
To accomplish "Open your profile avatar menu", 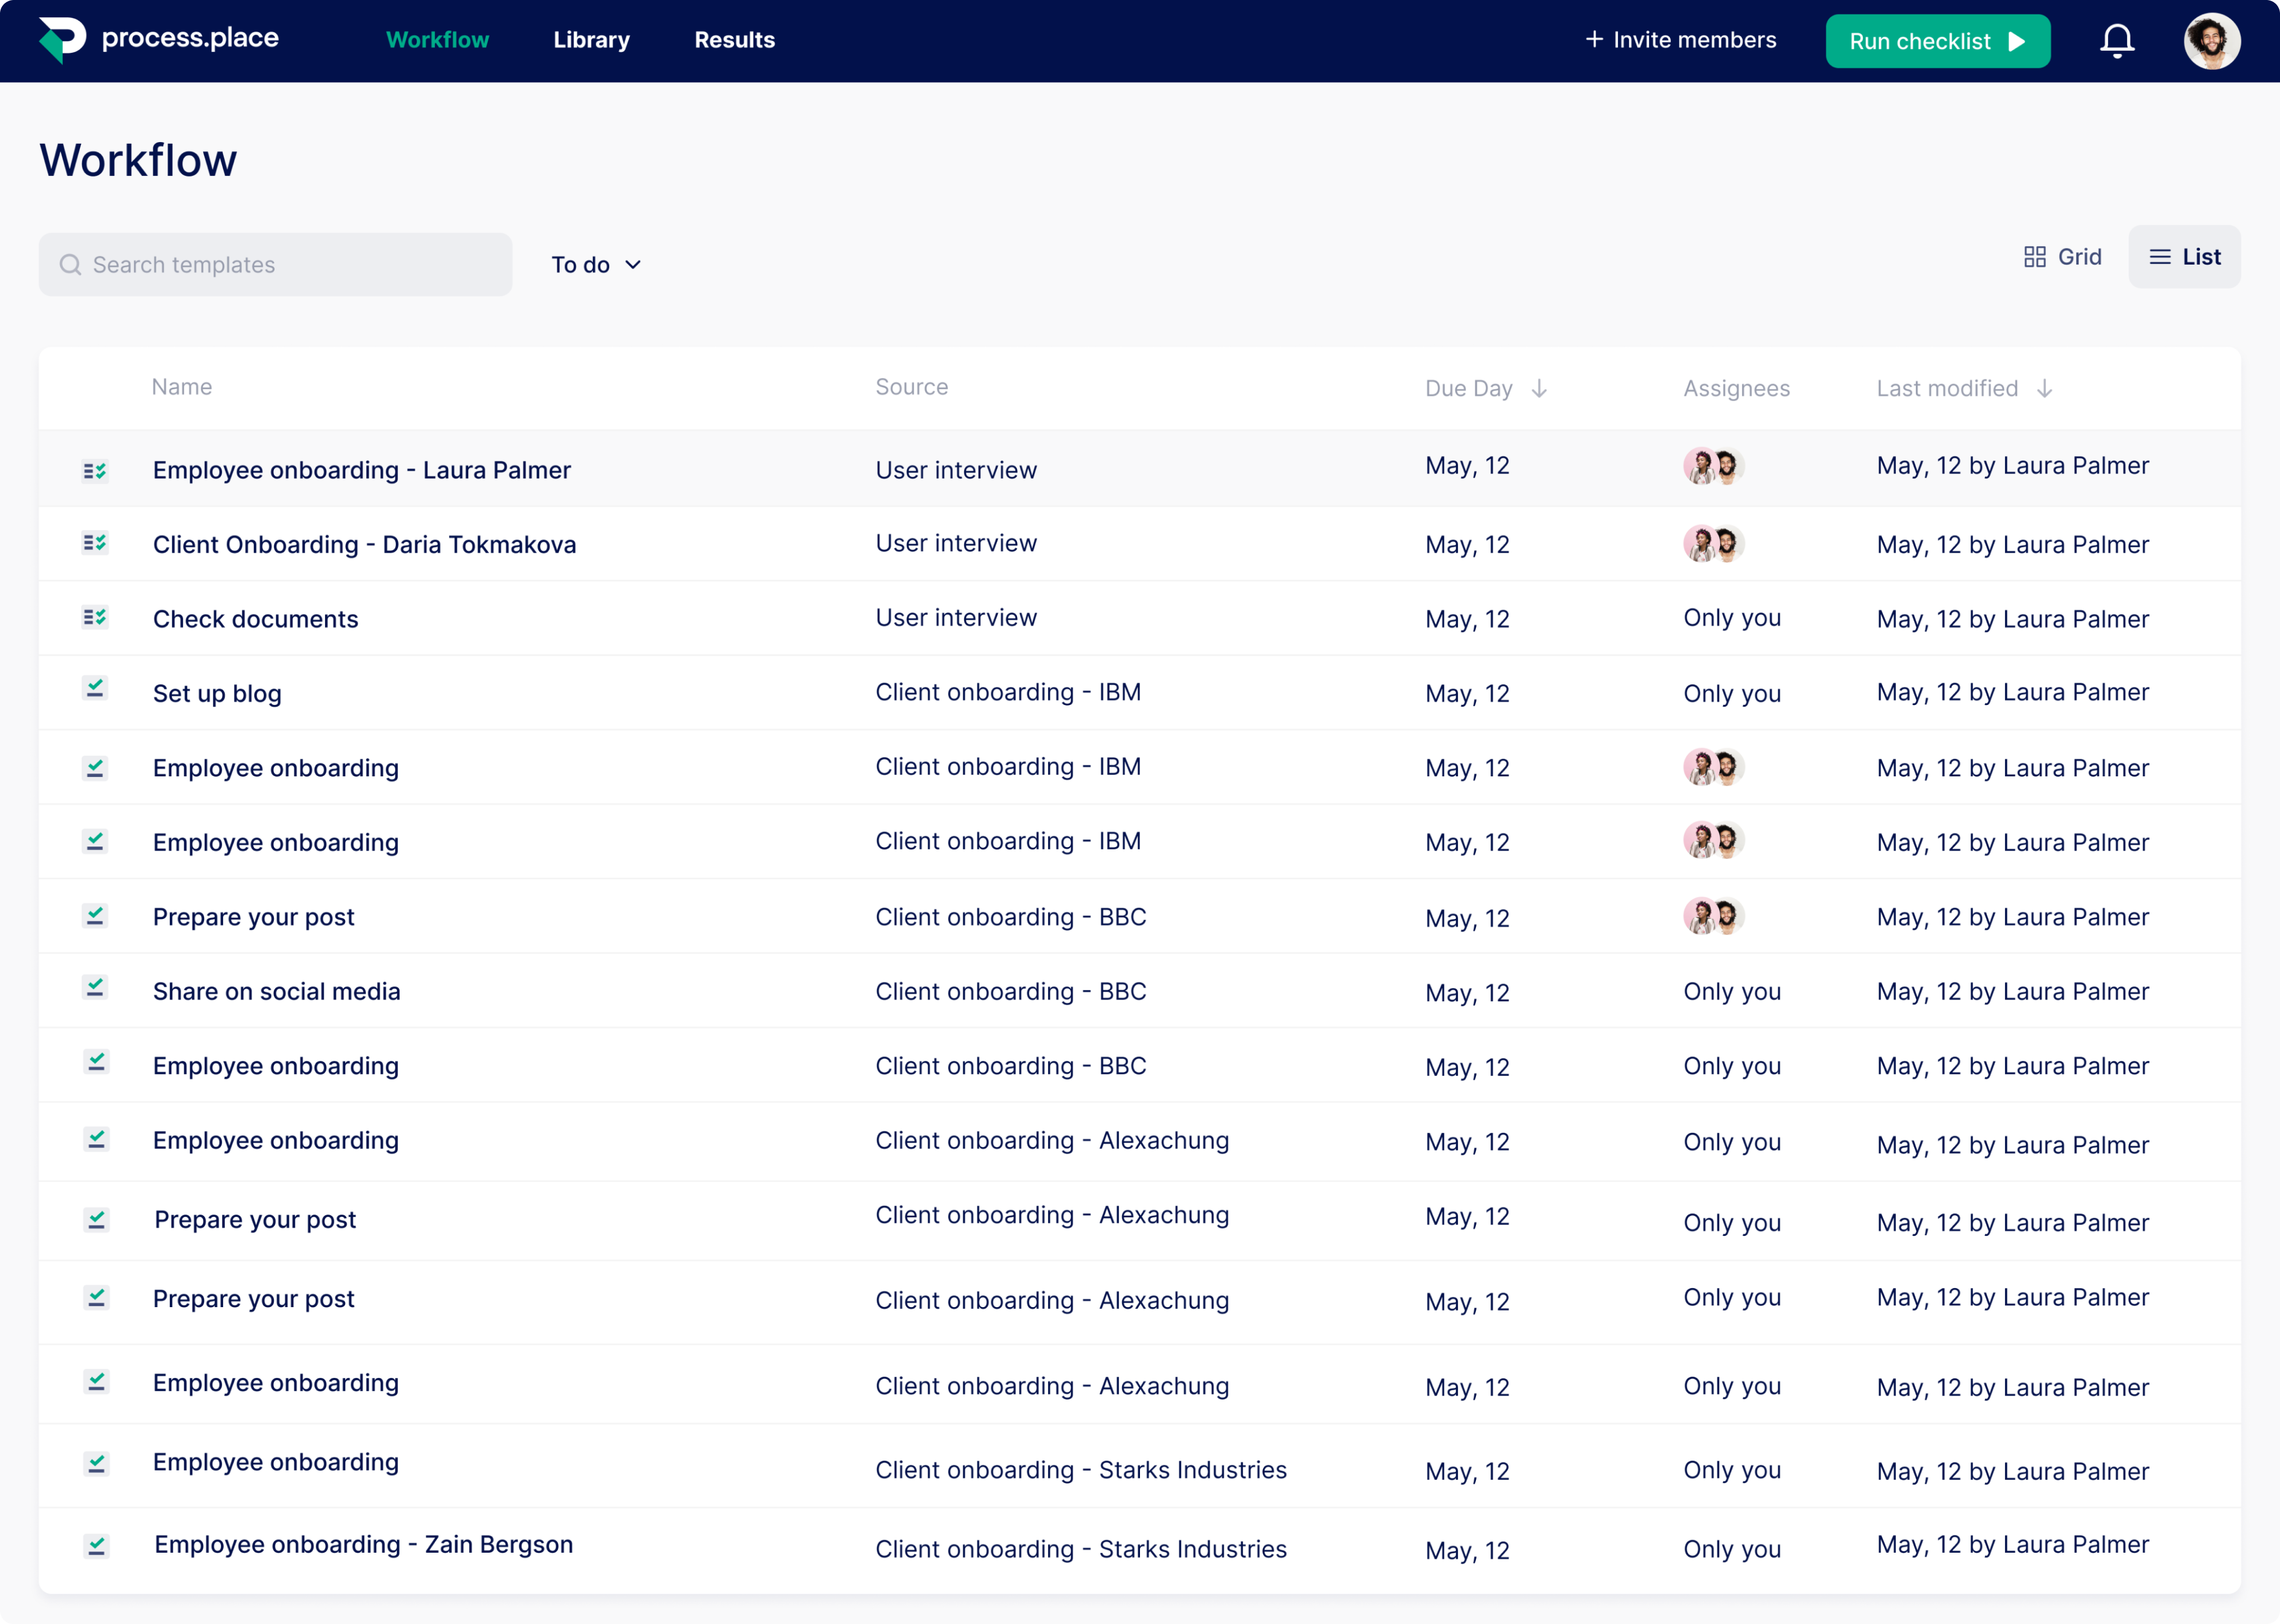I will [2211, 41].
